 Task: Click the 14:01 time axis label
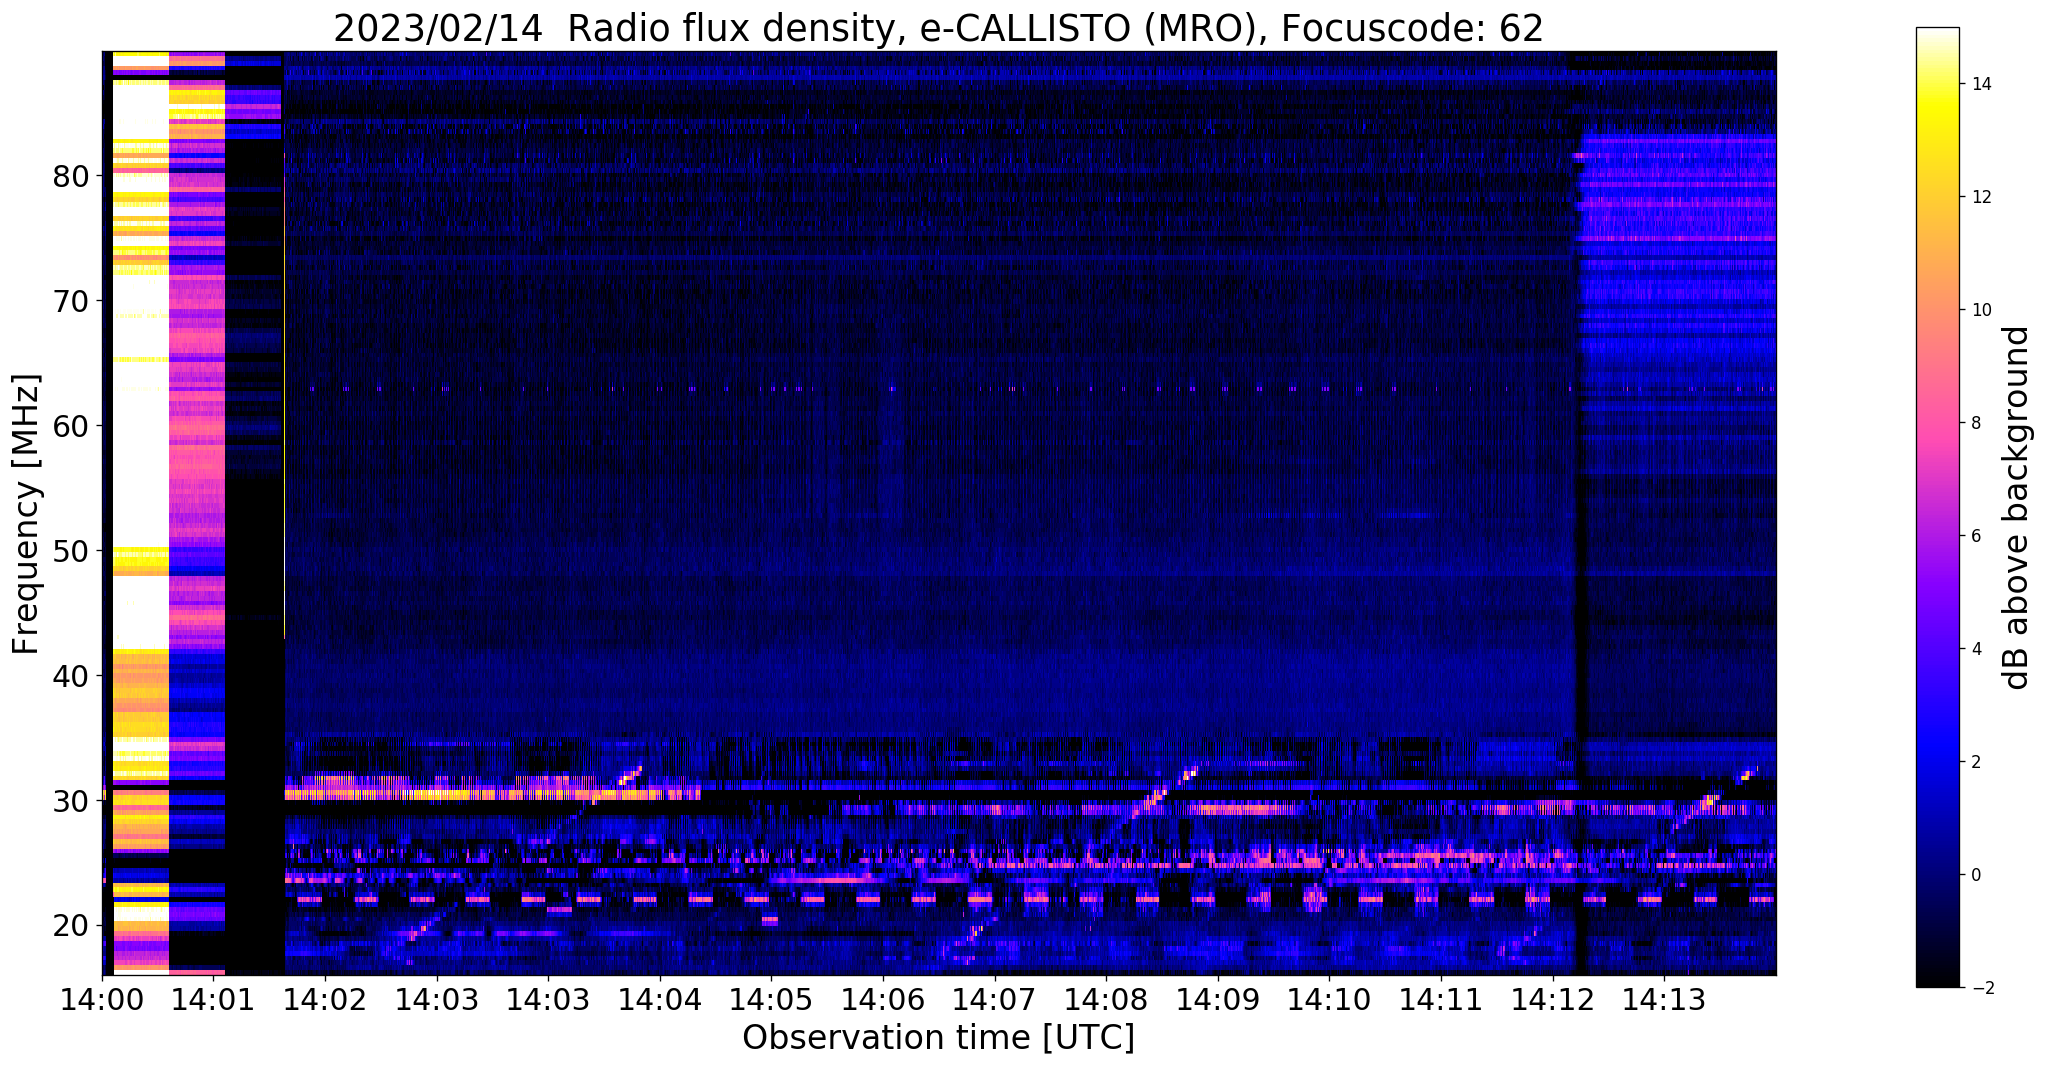pyautogui.click(x=214, y=998)
